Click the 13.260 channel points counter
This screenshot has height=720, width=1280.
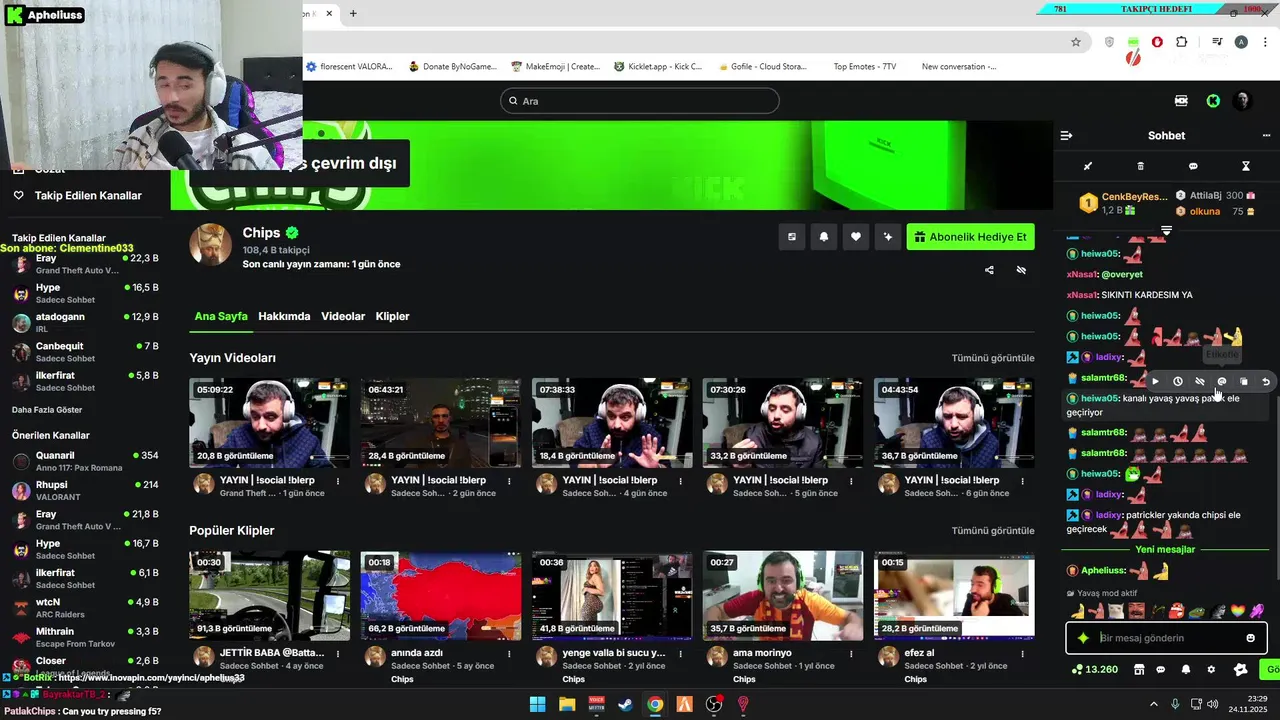(1094, 669)
